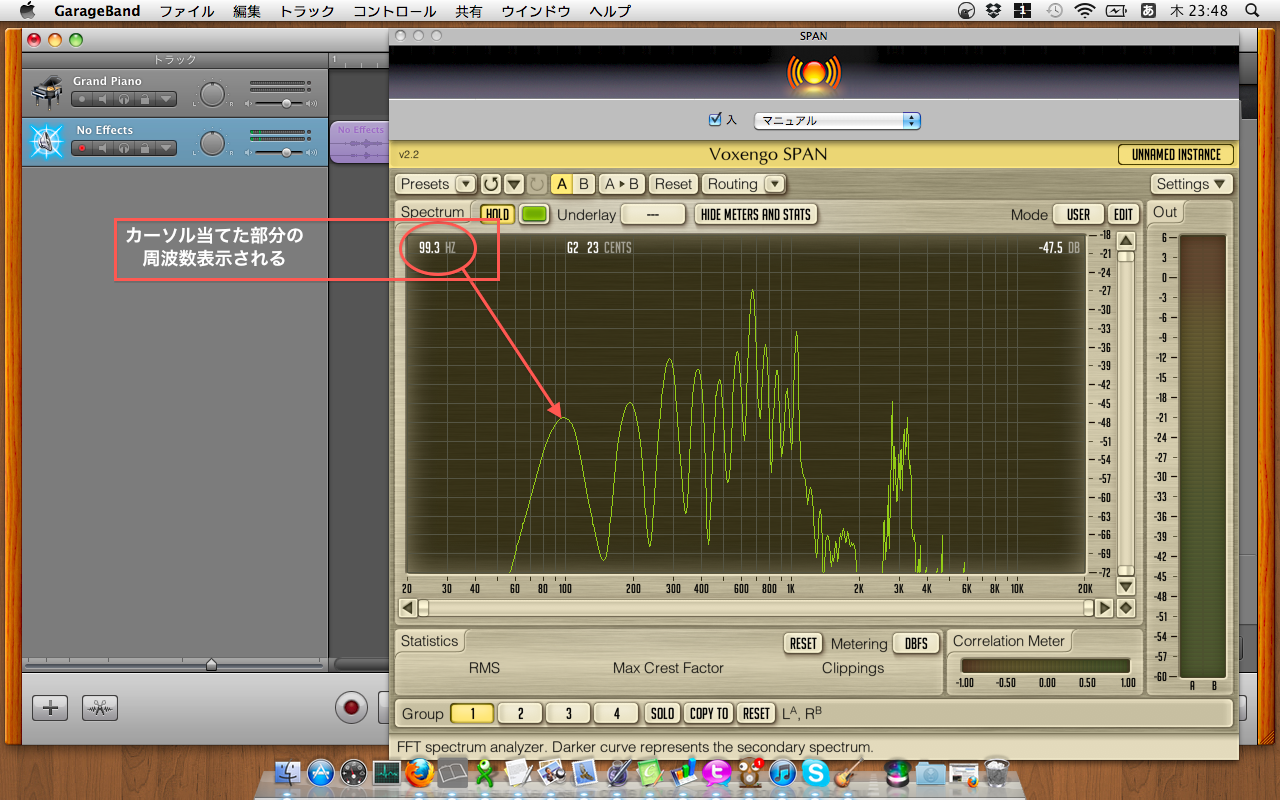The width and height of the screenshot is (1280, 800).
Task: Select the A state button
Action: [561, 184]
